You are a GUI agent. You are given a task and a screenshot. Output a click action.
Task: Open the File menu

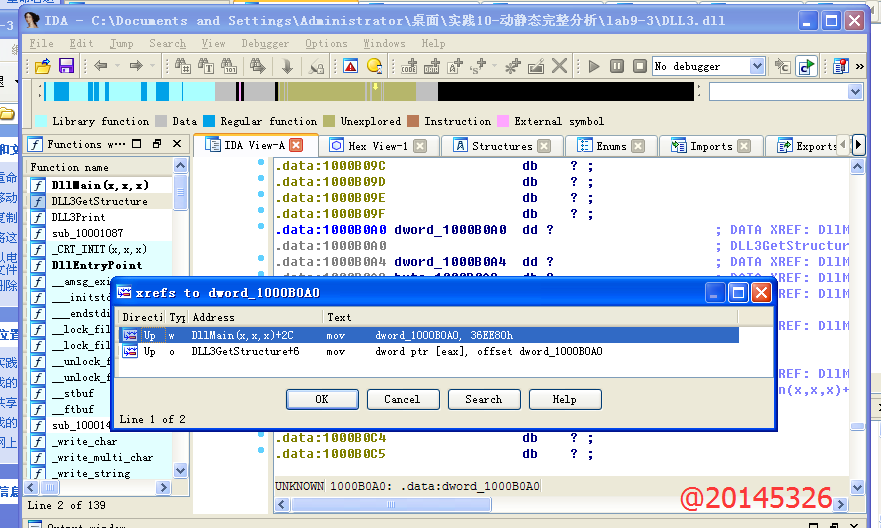tap(42, 43)
